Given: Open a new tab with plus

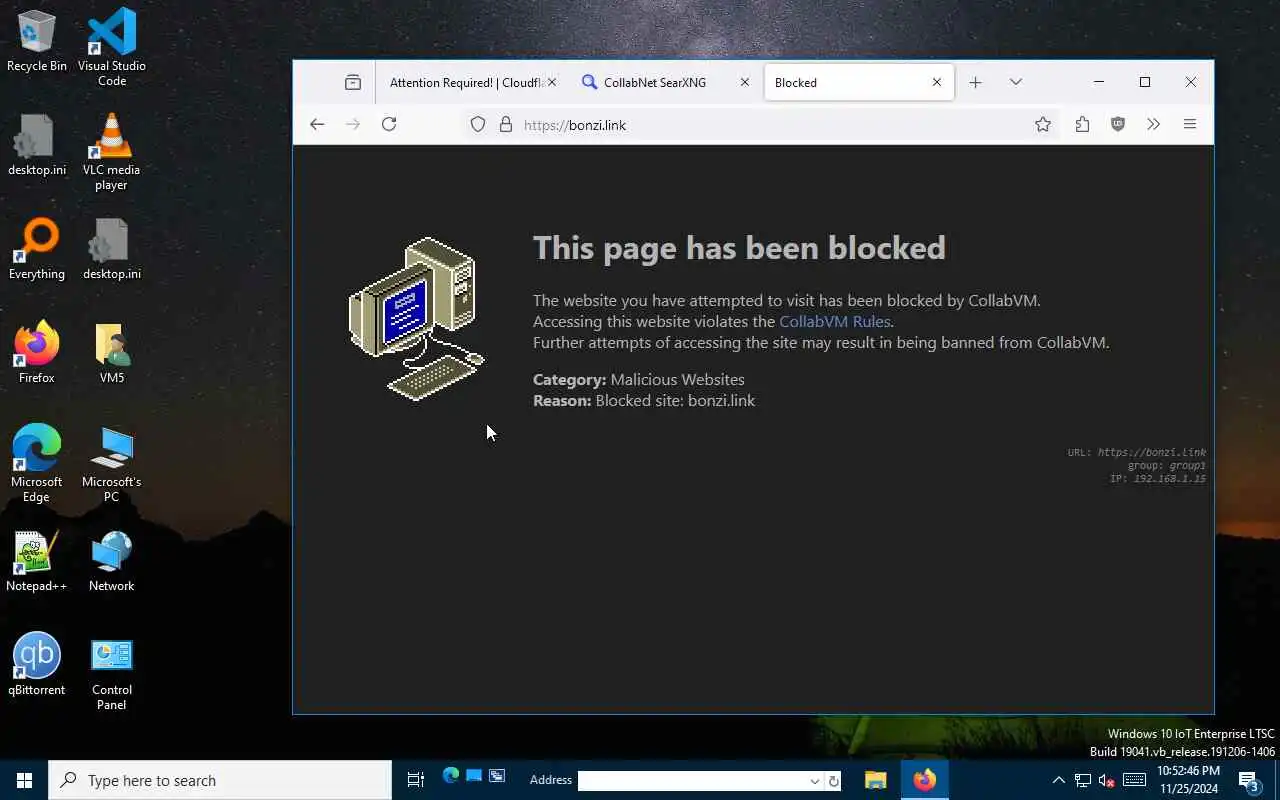Looking at the screenshot, I should 975,83.
